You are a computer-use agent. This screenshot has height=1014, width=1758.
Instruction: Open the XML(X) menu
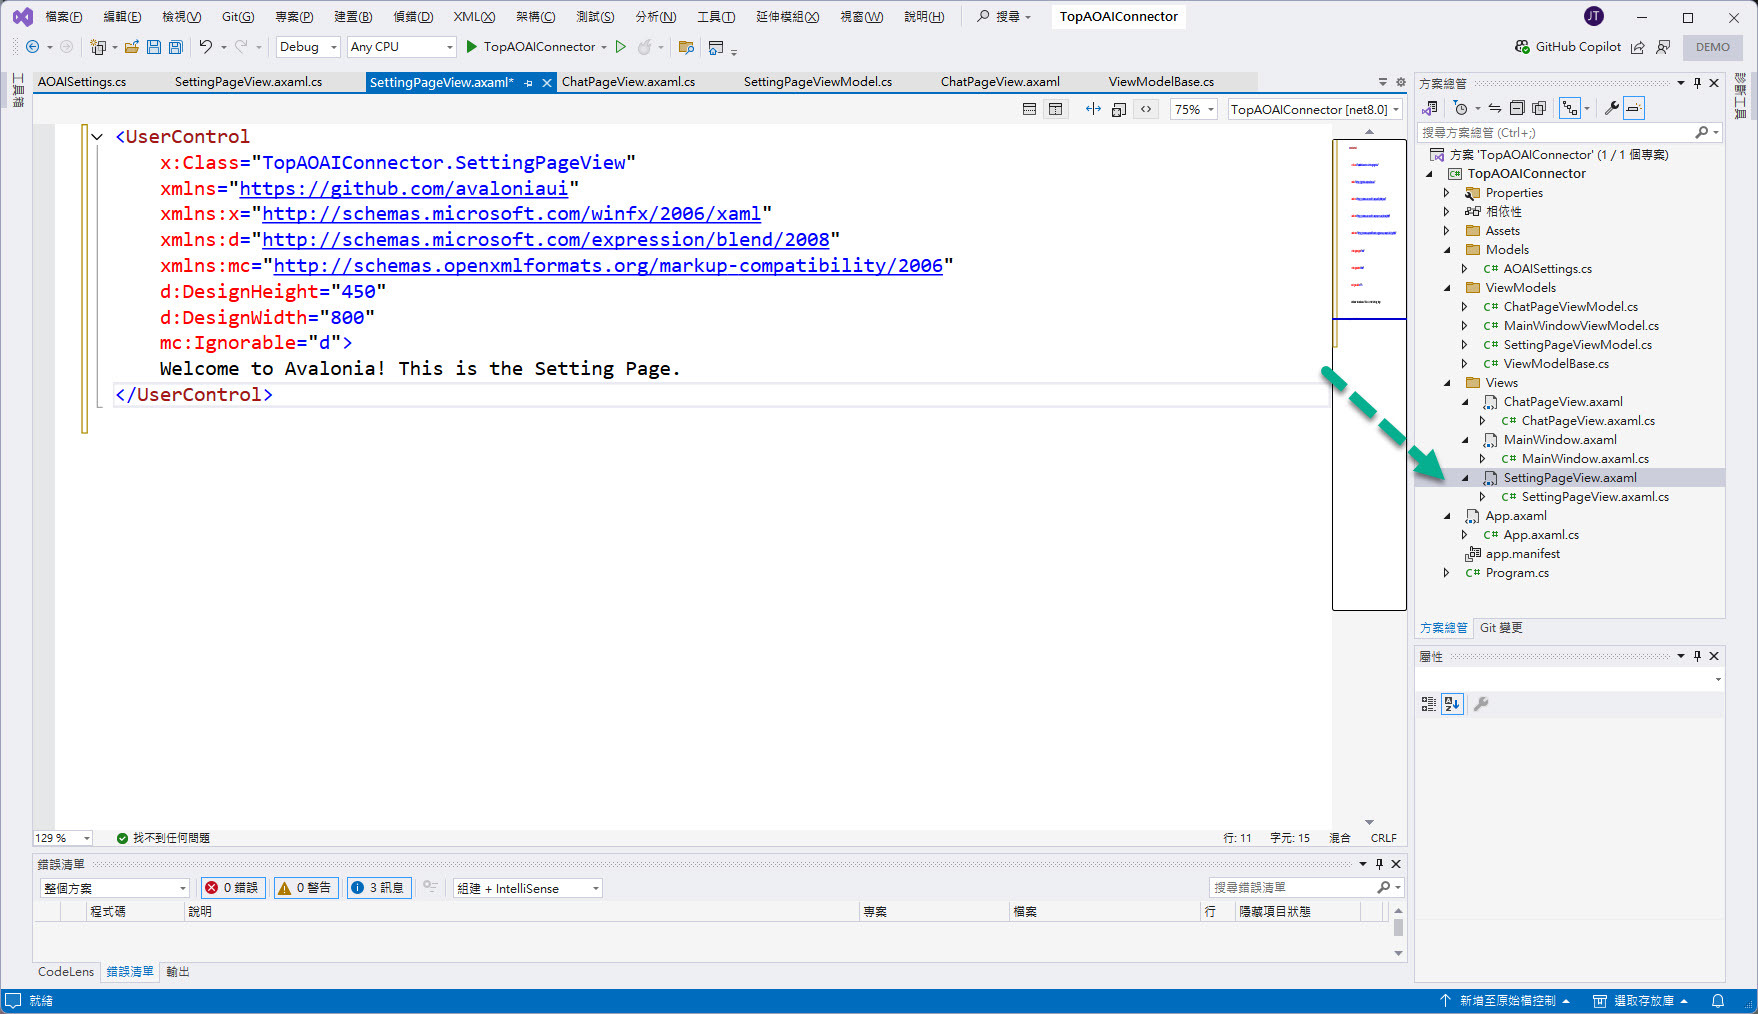[x=474, y=17]
